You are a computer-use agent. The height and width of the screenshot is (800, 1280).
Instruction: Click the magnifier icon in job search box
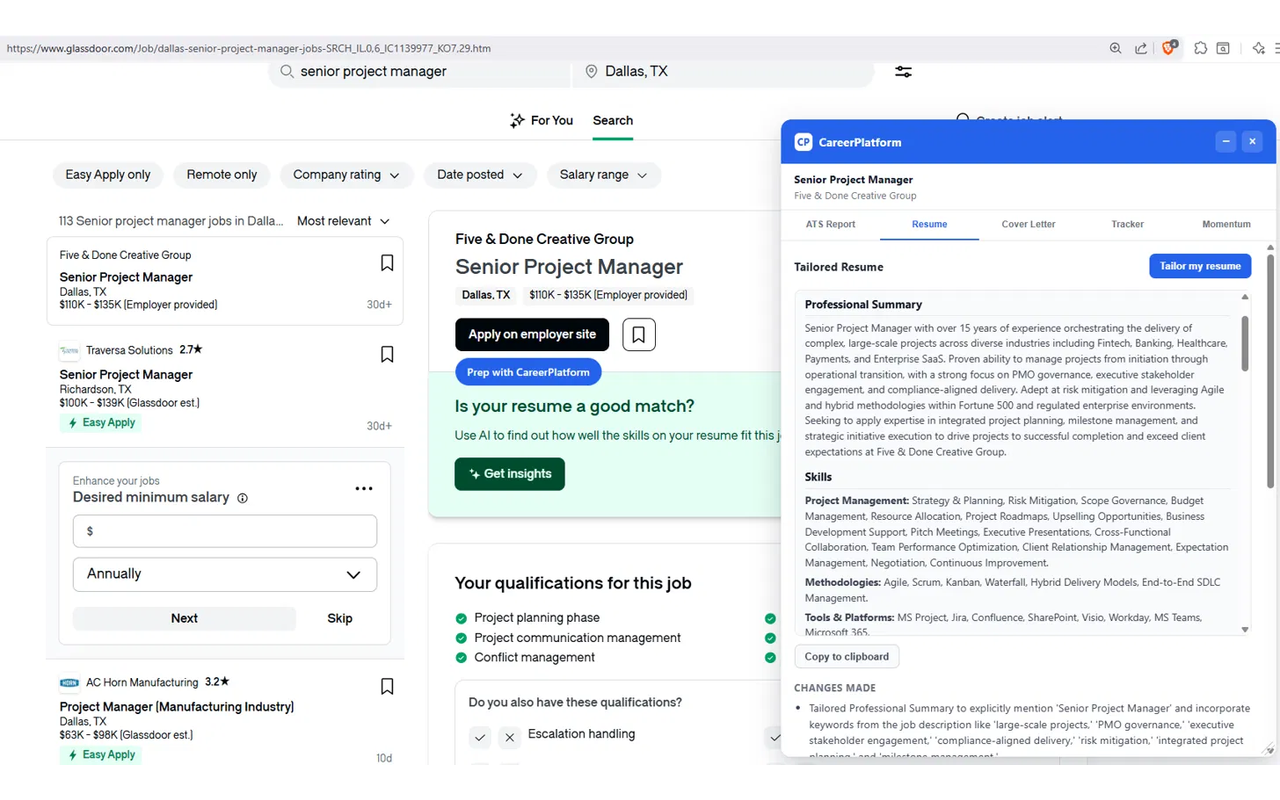[x=287, y=72]
